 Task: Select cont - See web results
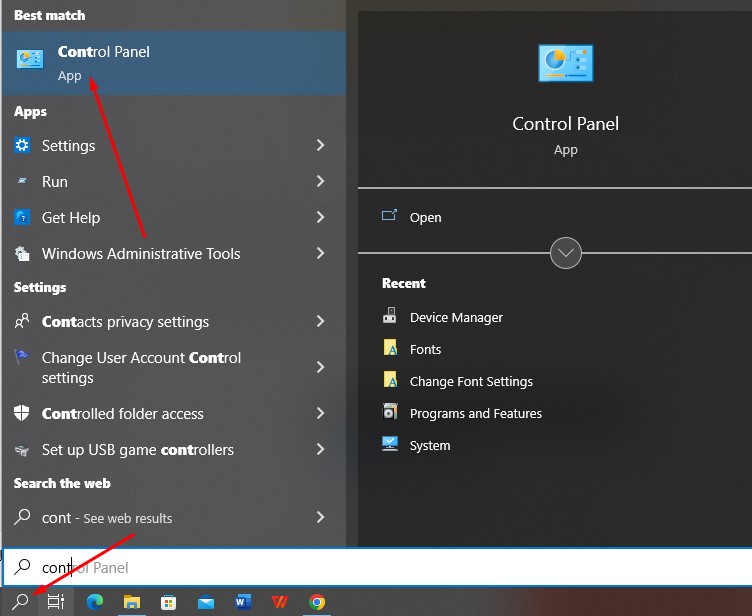tap(174, 517)
